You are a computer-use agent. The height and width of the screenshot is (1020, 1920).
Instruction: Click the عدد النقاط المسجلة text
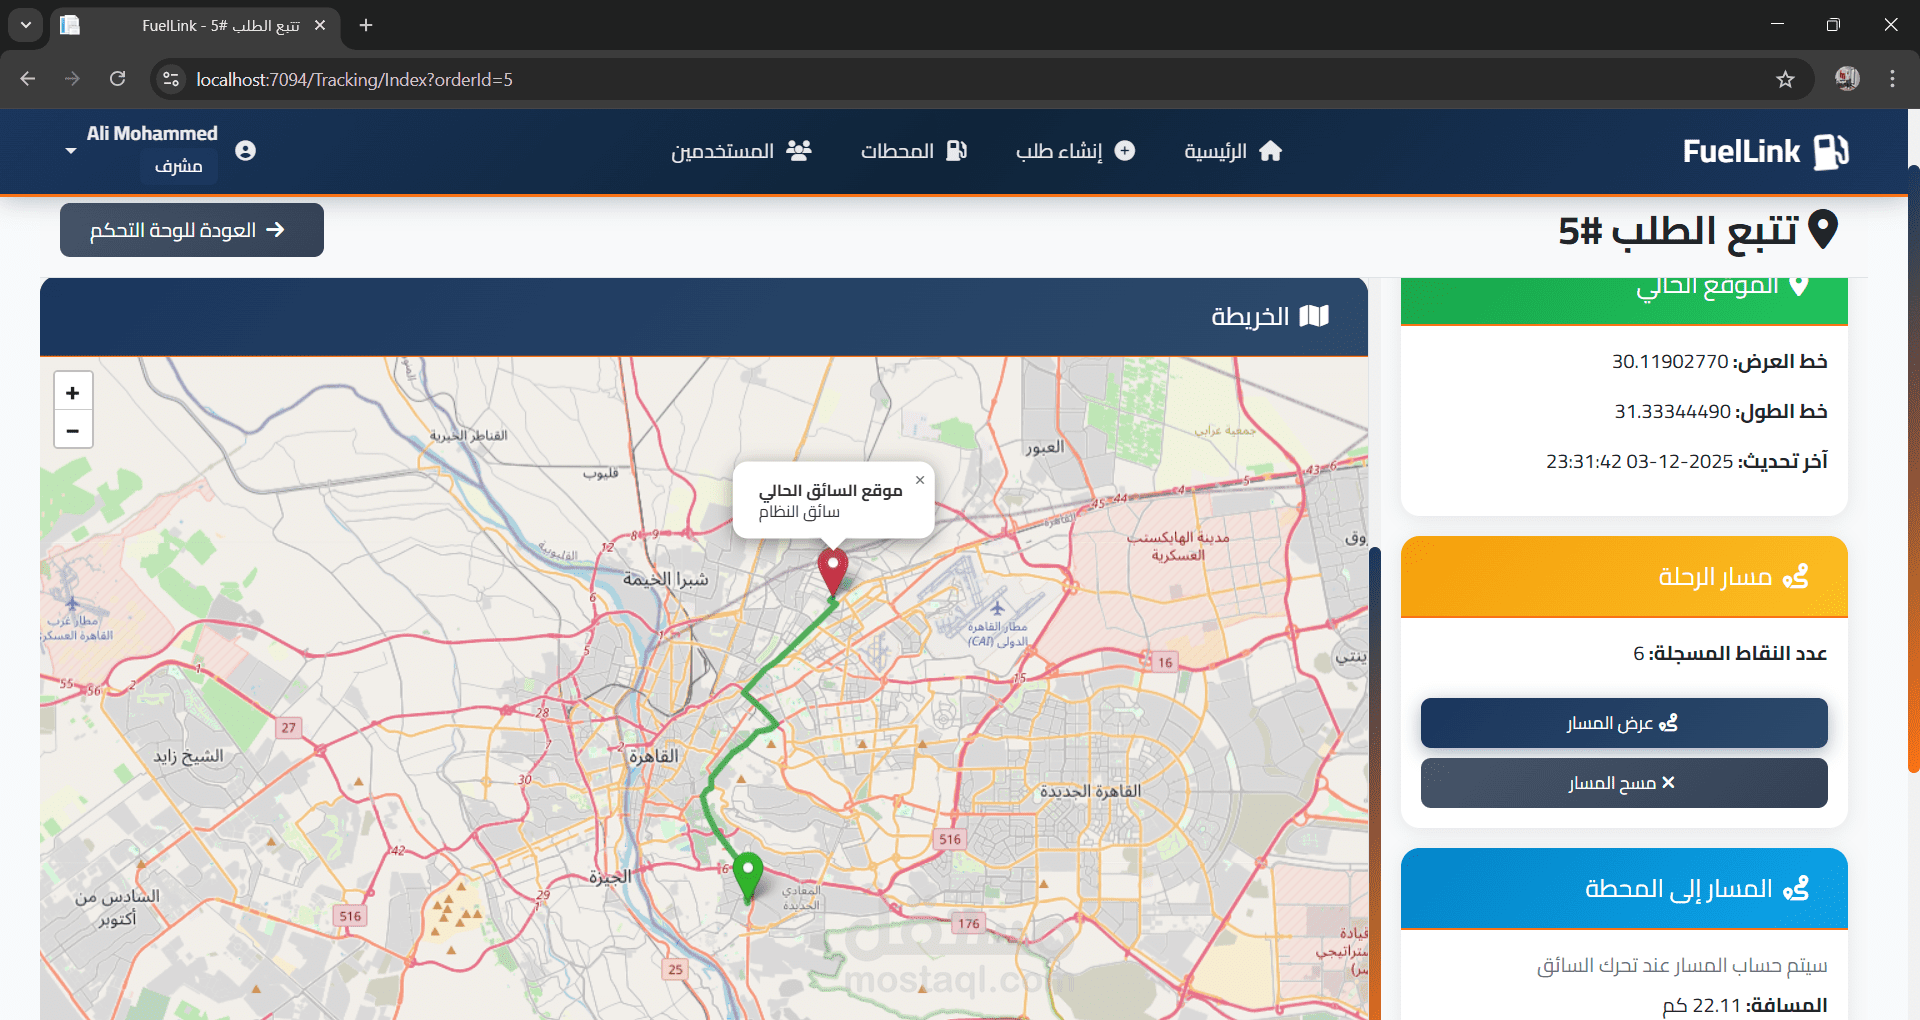click(x=1730, y=653)
